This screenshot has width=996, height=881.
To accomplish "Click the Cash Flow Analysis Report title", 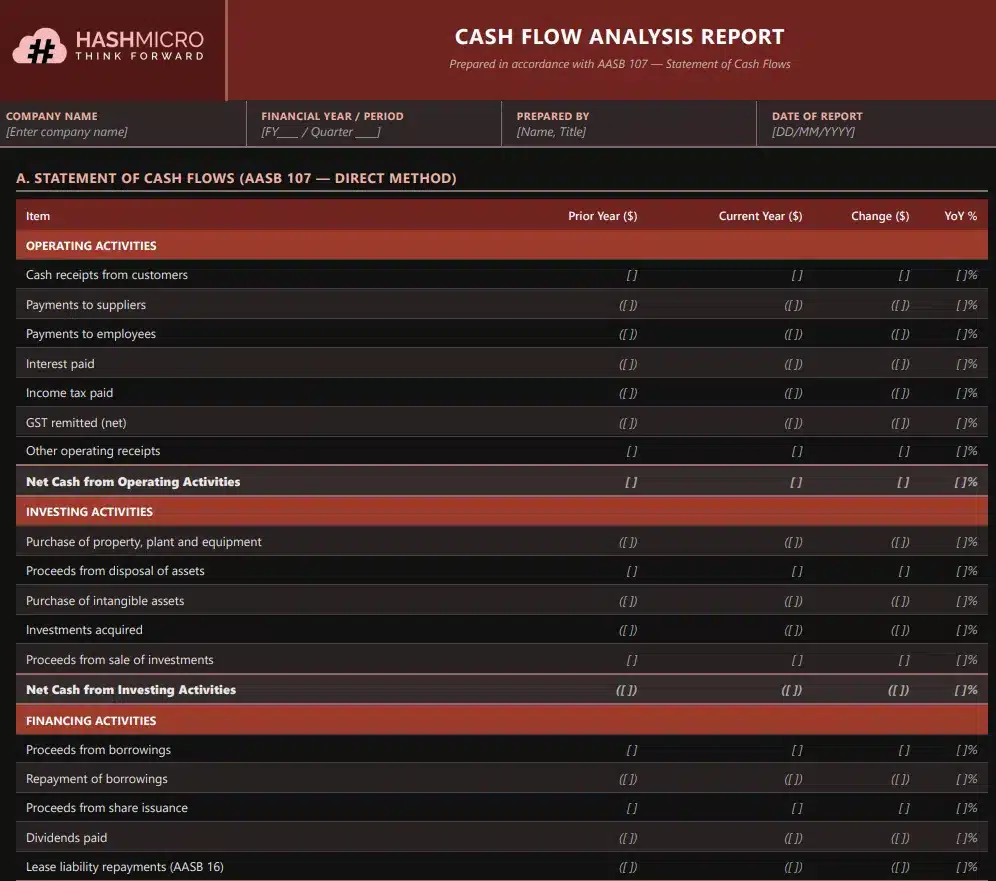I will (619, 37).
